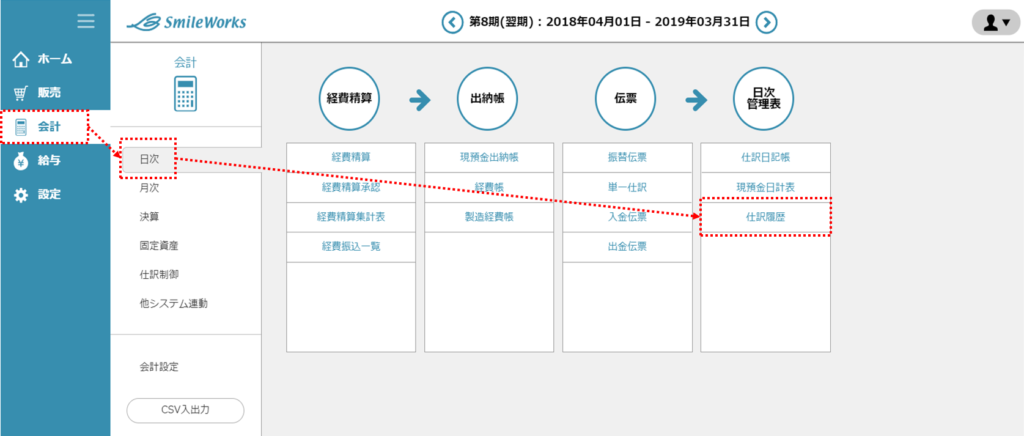Go to previous fiscal period arrow
The height and width of the screenshot is (436, 1024).
coord(452,22)
